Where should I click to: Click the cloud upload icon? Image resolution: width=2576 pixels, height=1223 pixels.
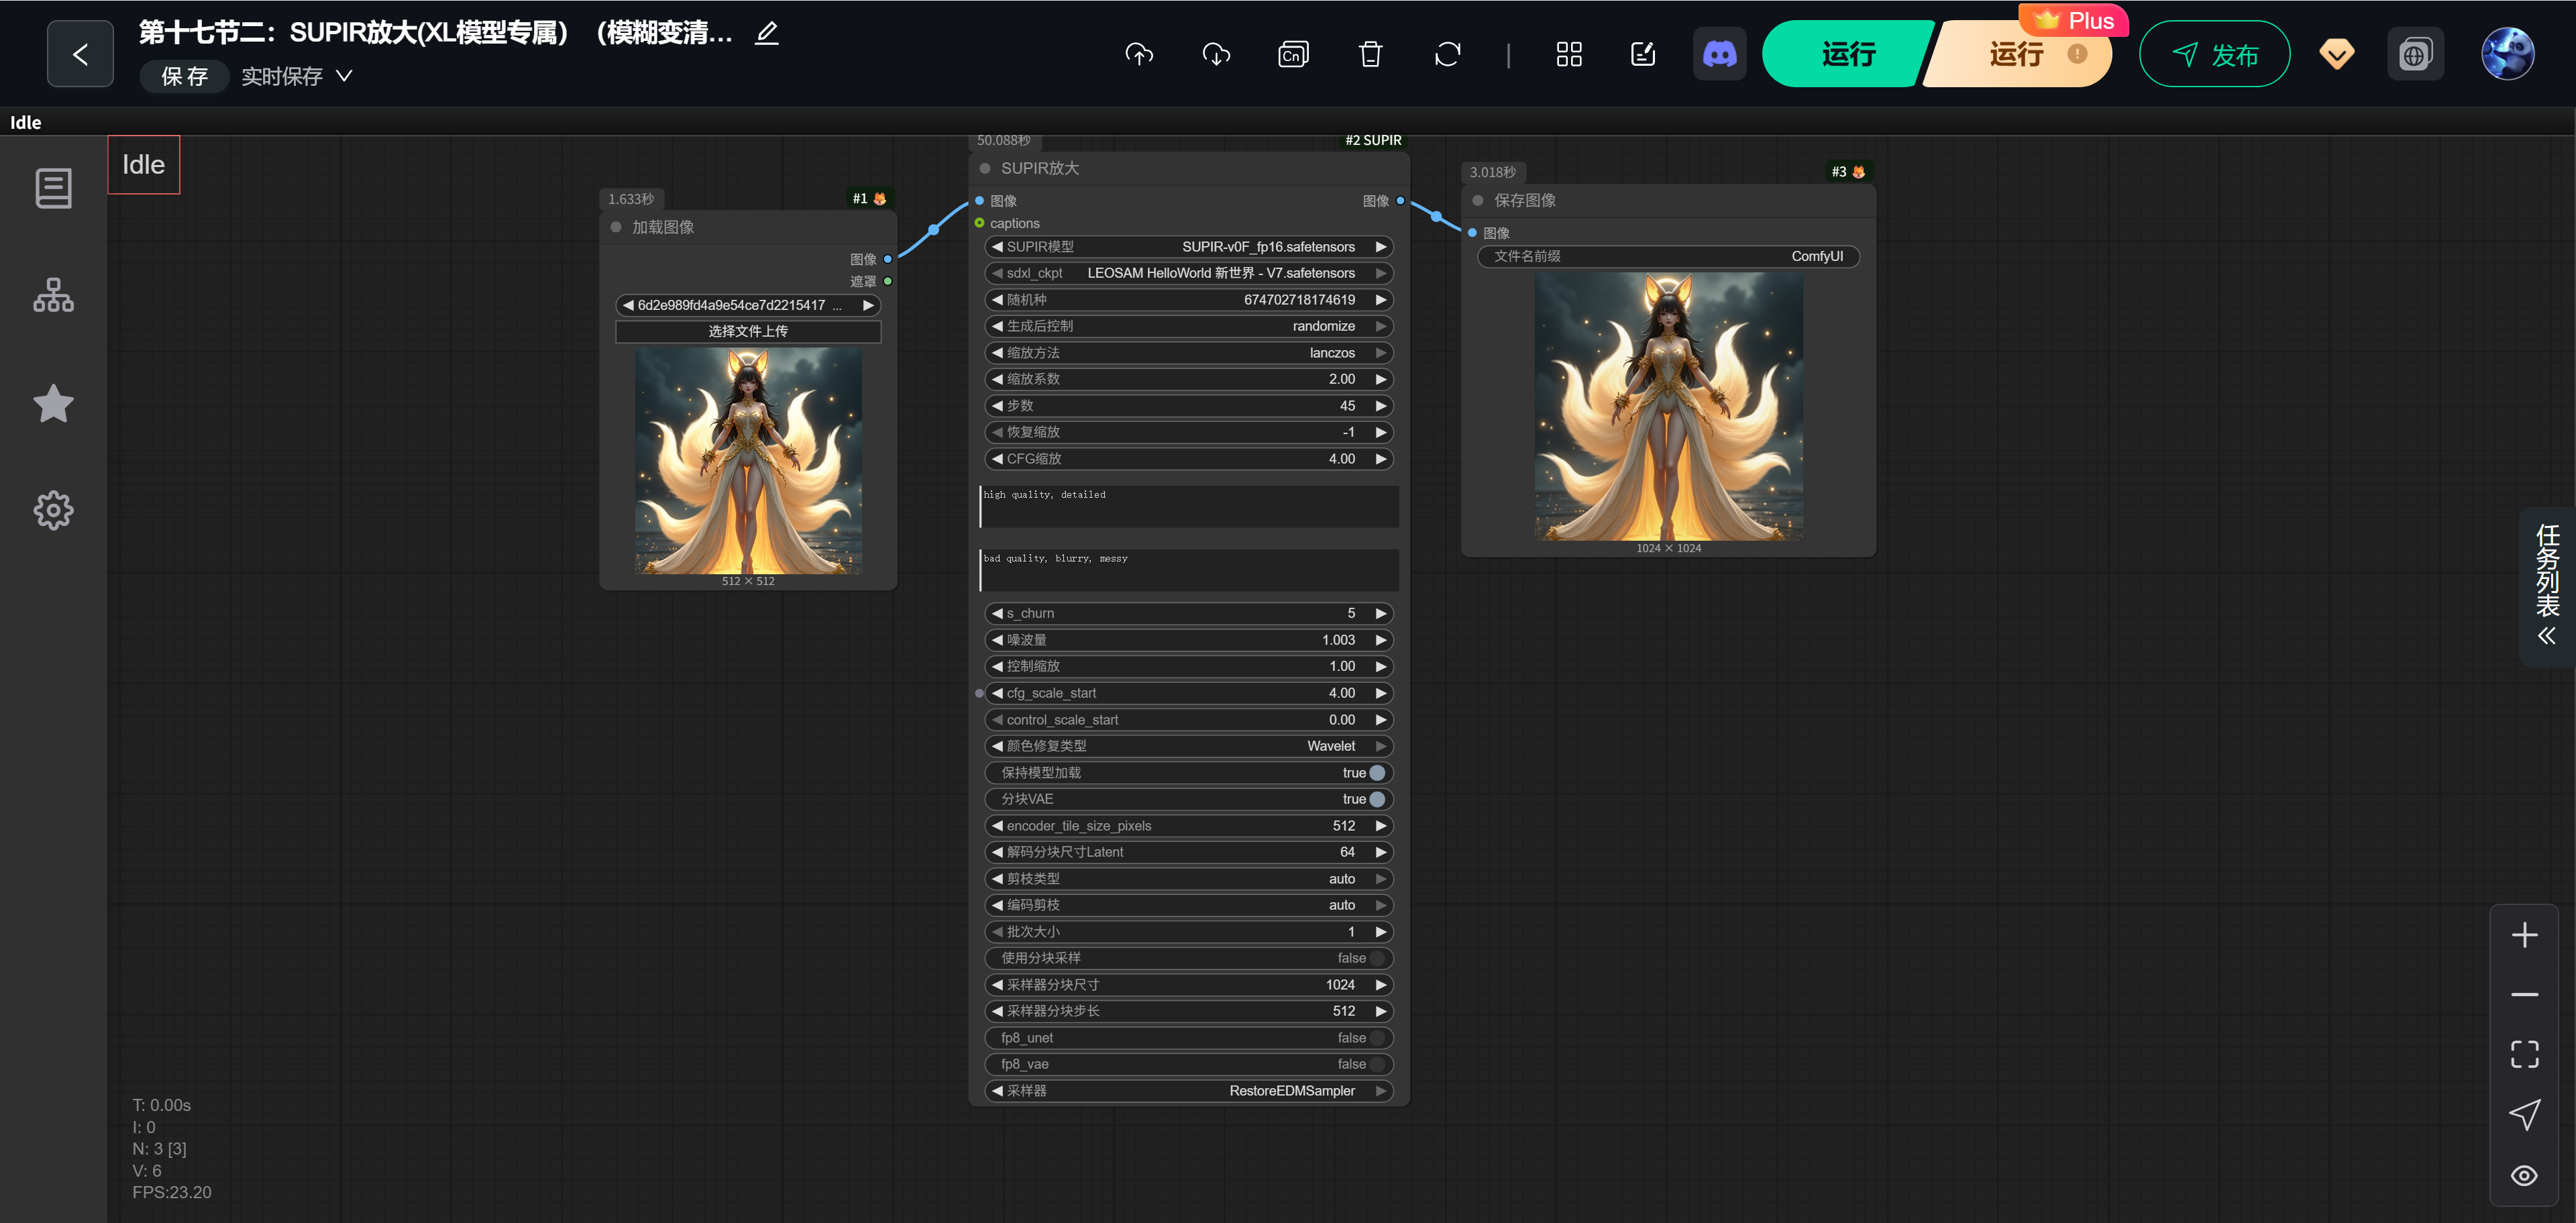[x=1139, y=54]
